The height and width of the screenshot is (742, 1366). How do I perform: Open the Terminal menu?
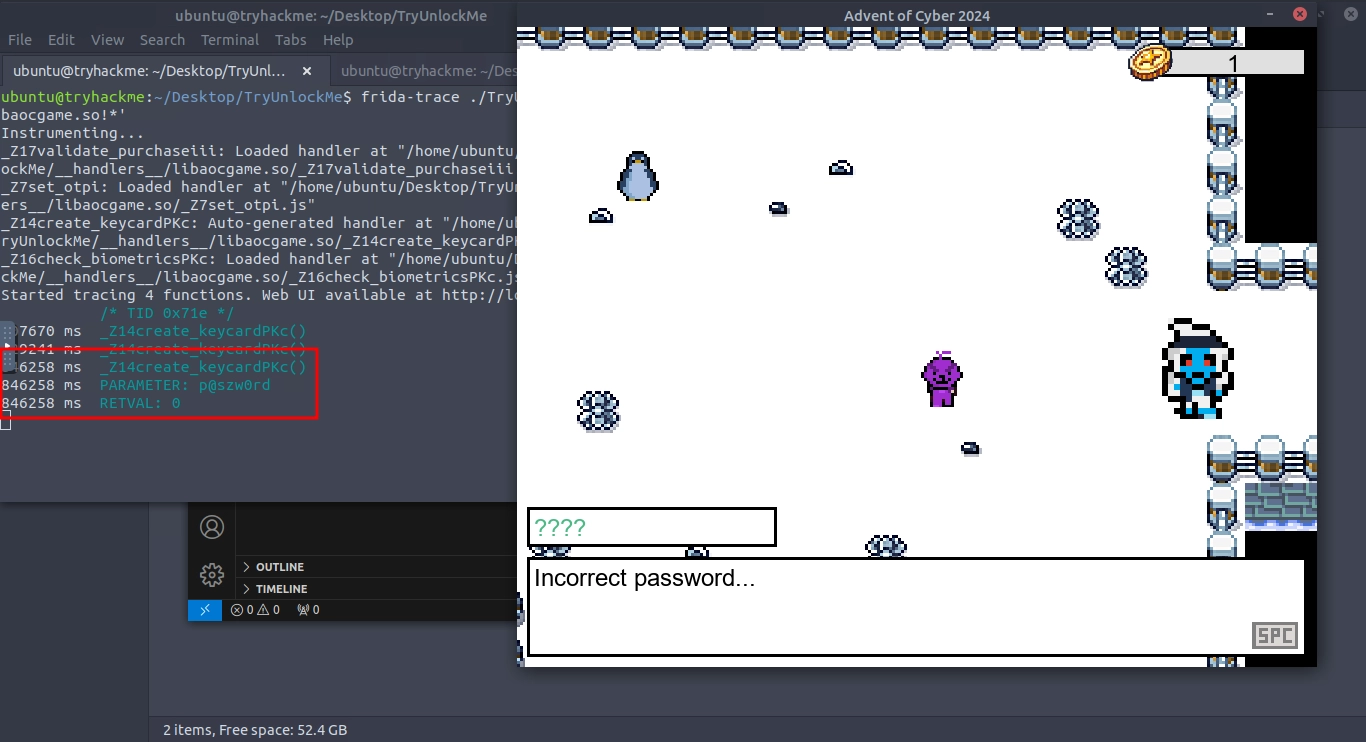tap(229, 40)
